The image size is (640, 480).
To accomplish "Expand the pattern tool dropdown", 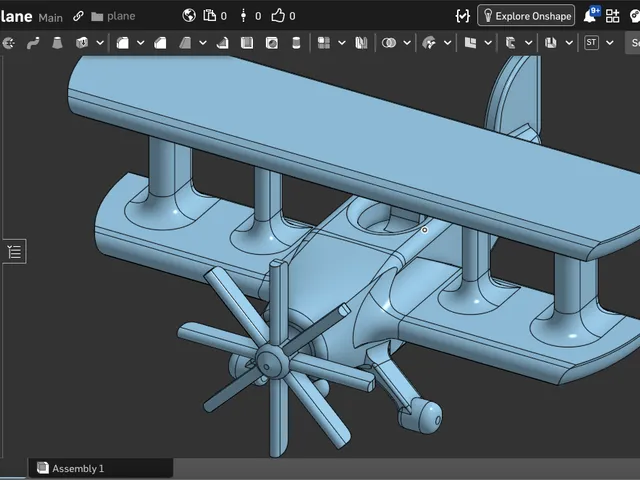I will tap(342, 43).
